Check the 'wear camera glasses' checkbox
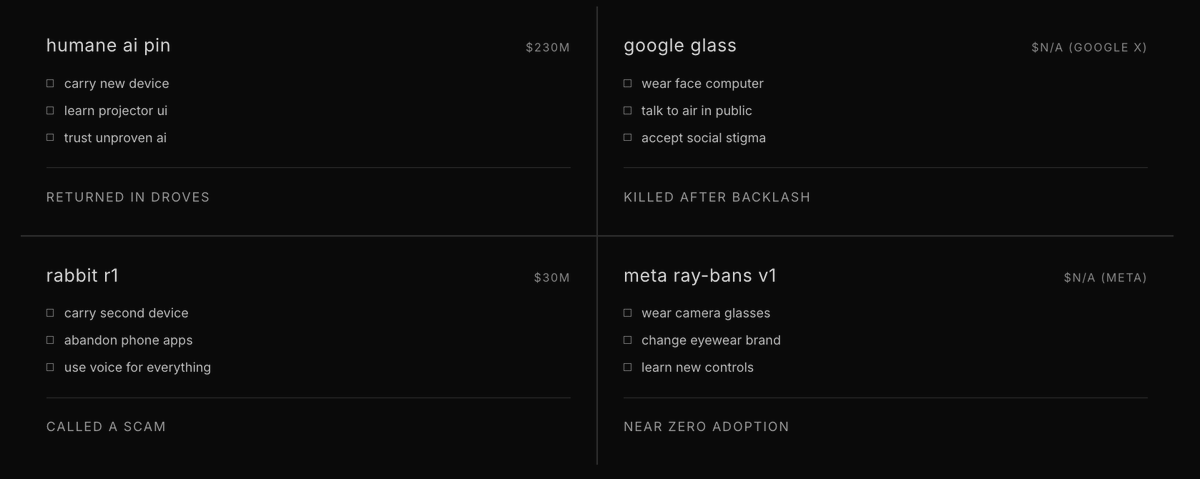 [628, 314]
